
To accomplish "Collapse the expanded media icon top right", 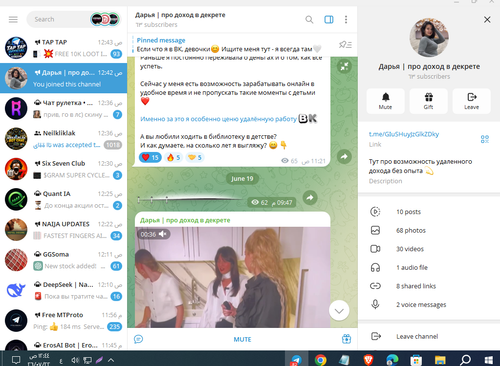I will pyautogui.click(x=344, y=66).
